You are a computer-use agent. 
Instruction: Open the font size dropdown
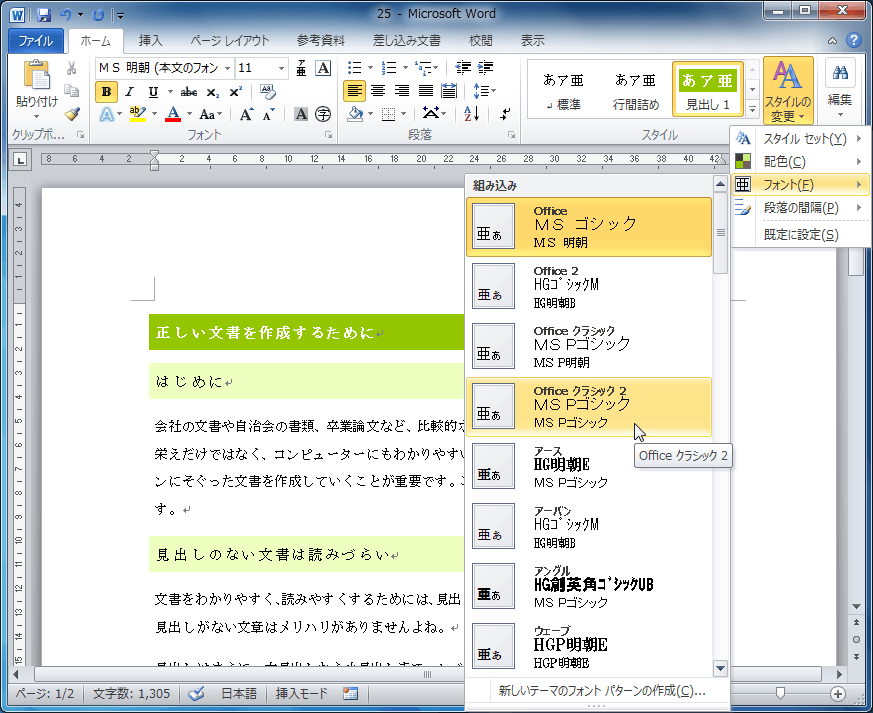(282, 68)
